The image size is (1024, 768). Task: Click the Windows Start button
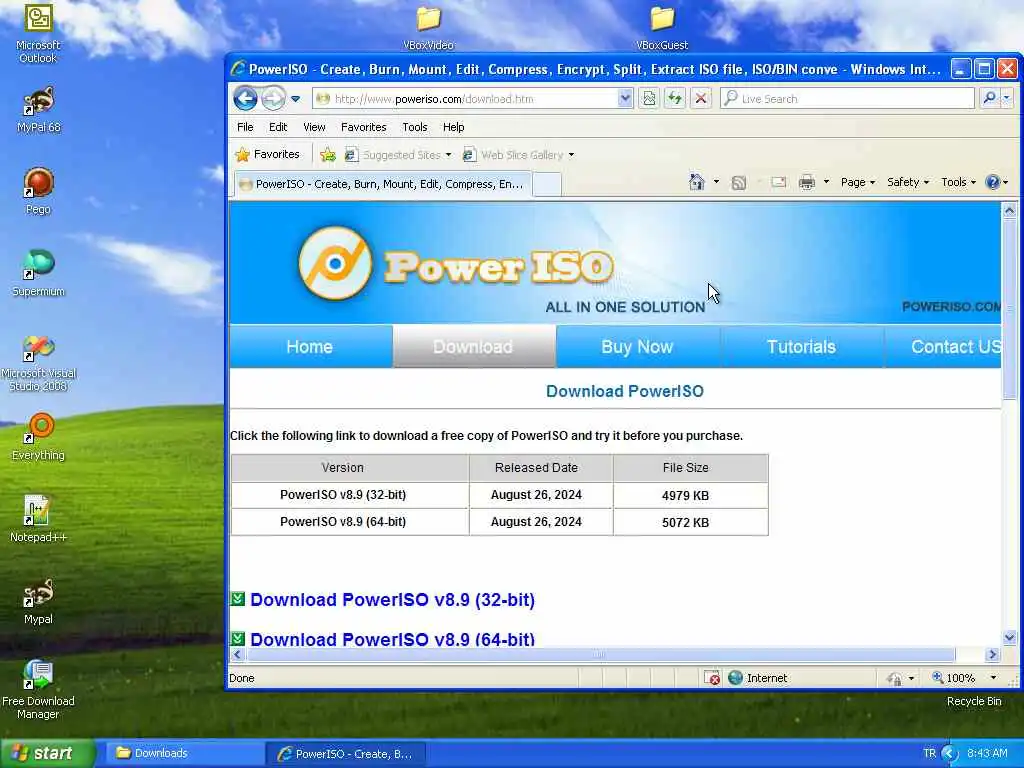click(x=47, y=753)
